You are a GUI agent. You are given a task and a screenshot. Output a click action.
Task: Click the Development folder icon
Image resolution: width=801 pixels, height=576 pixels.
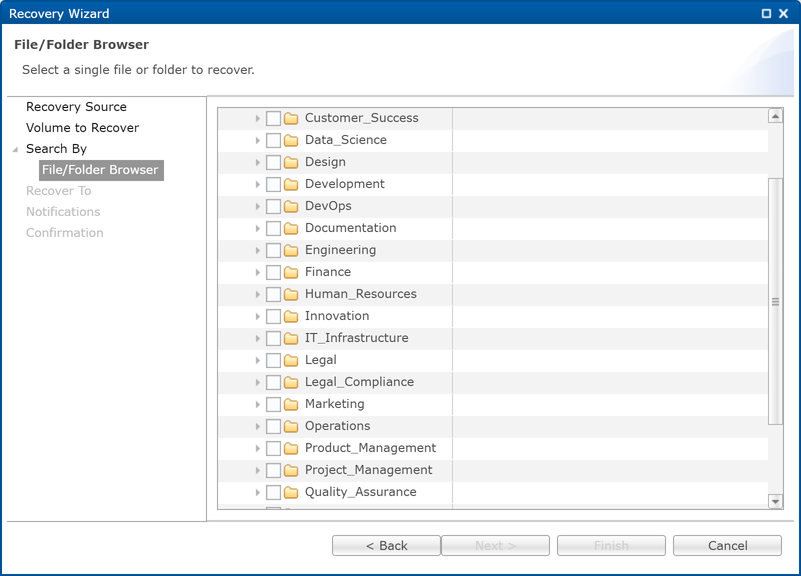coord(291,184)
